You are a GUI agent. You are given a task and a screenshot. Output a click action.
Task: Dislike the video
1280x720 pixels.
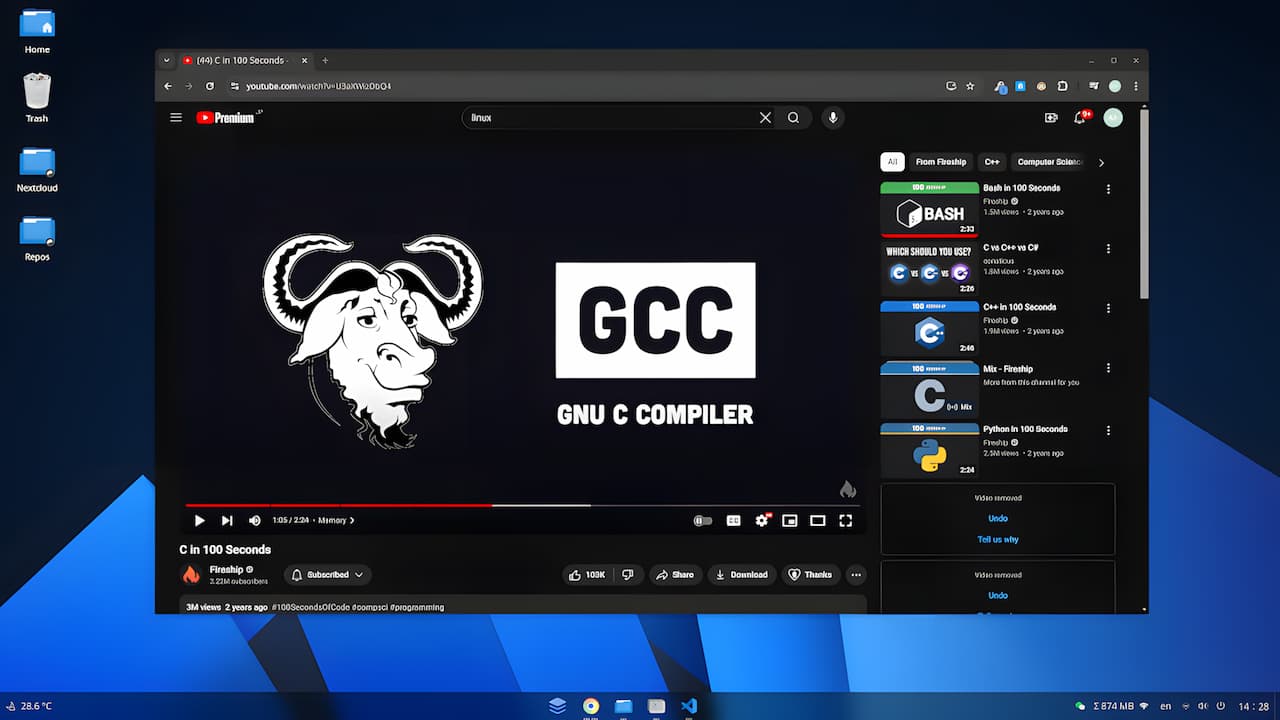[628, 575]
